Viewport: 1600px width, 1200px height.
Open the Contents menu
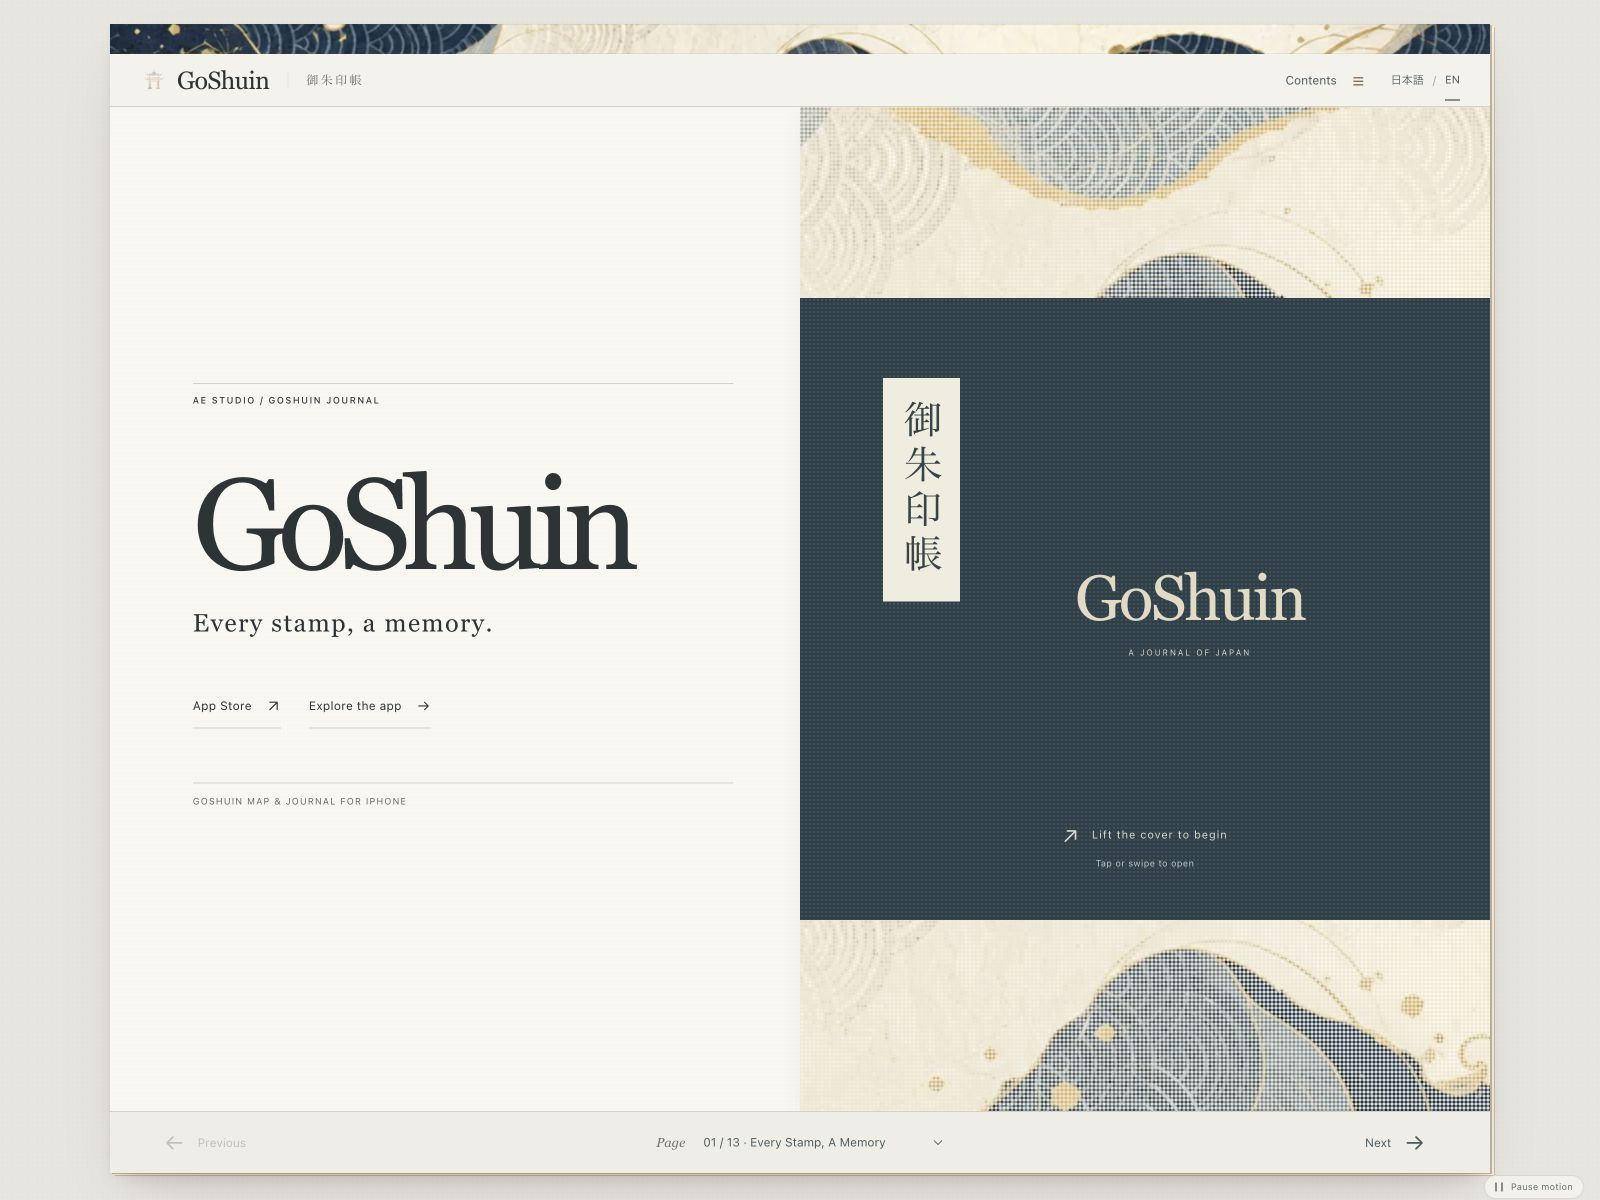point(1324,81)
